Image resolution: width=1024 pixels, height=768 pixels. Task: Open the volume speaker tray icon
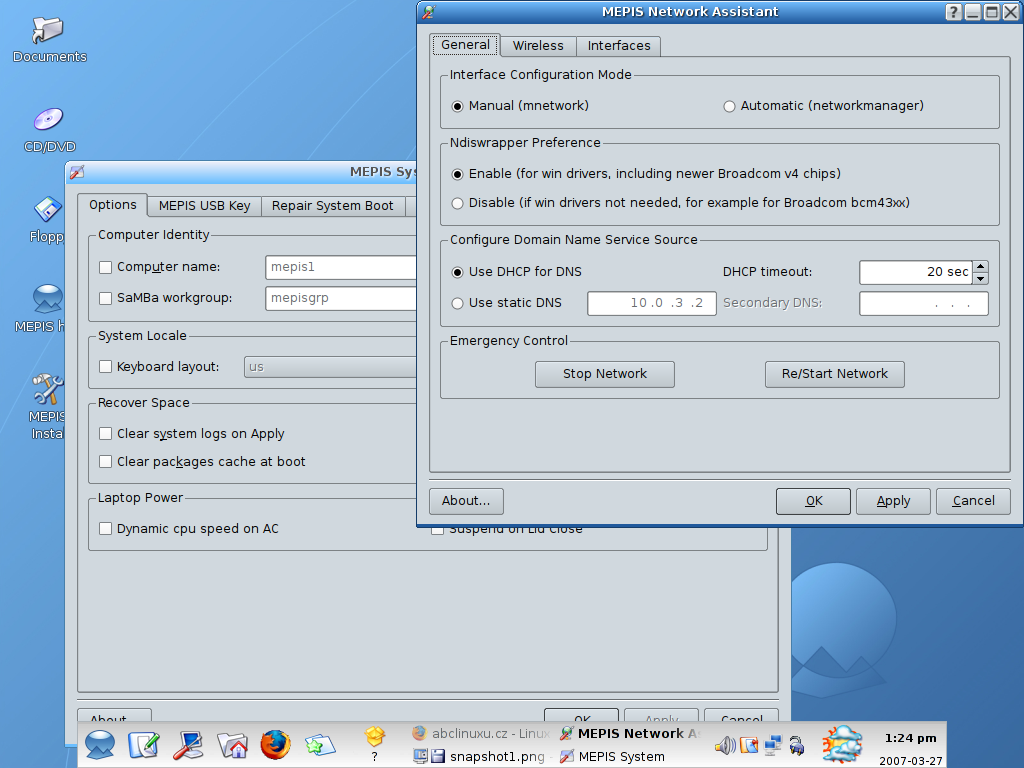(x=725, y=745)
